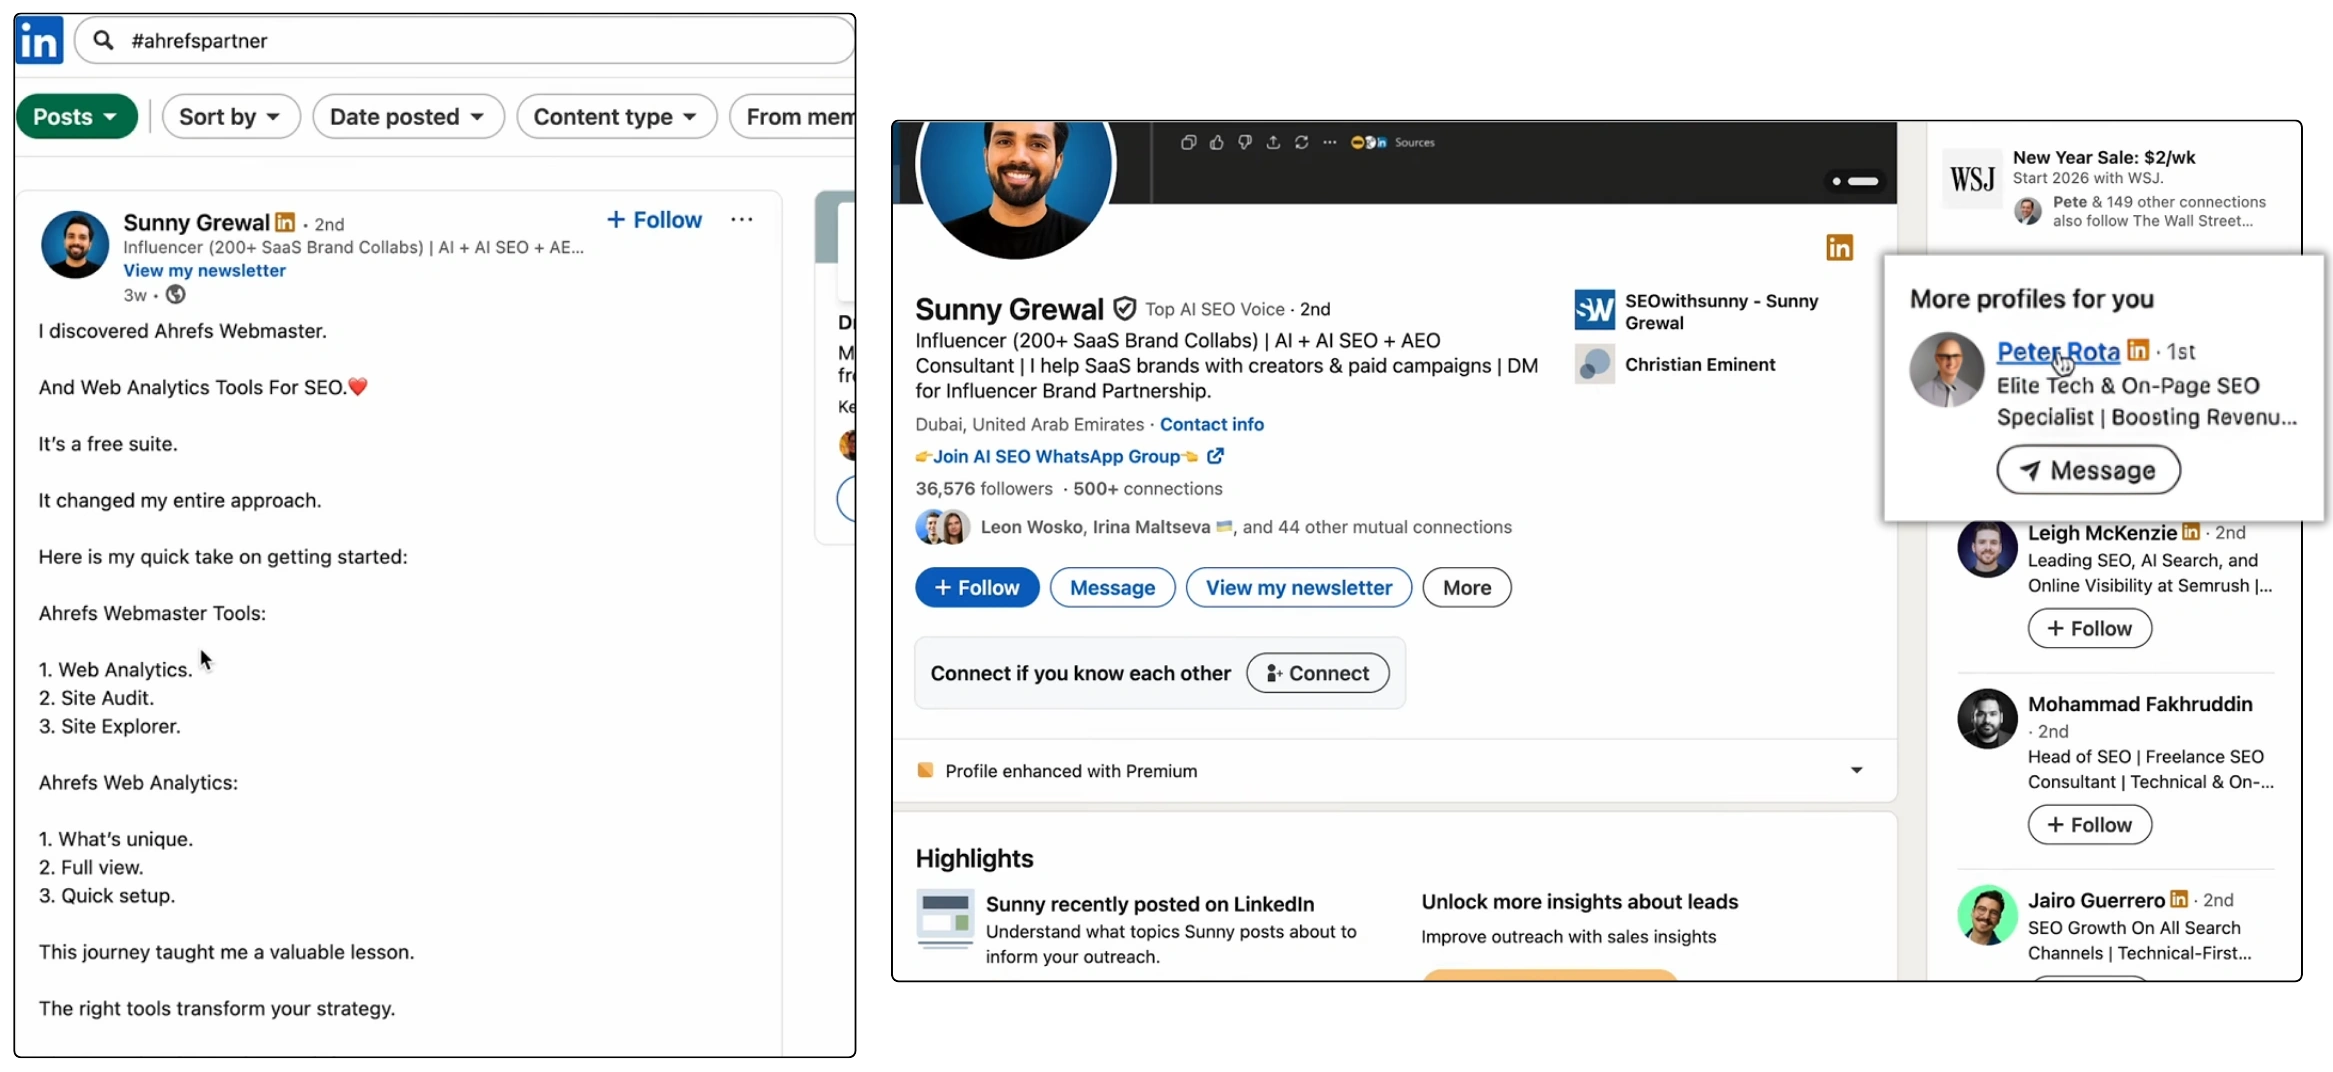Open the Date posted dropdown
This screenshot has height=1072, width=2333.
(408, 117)
